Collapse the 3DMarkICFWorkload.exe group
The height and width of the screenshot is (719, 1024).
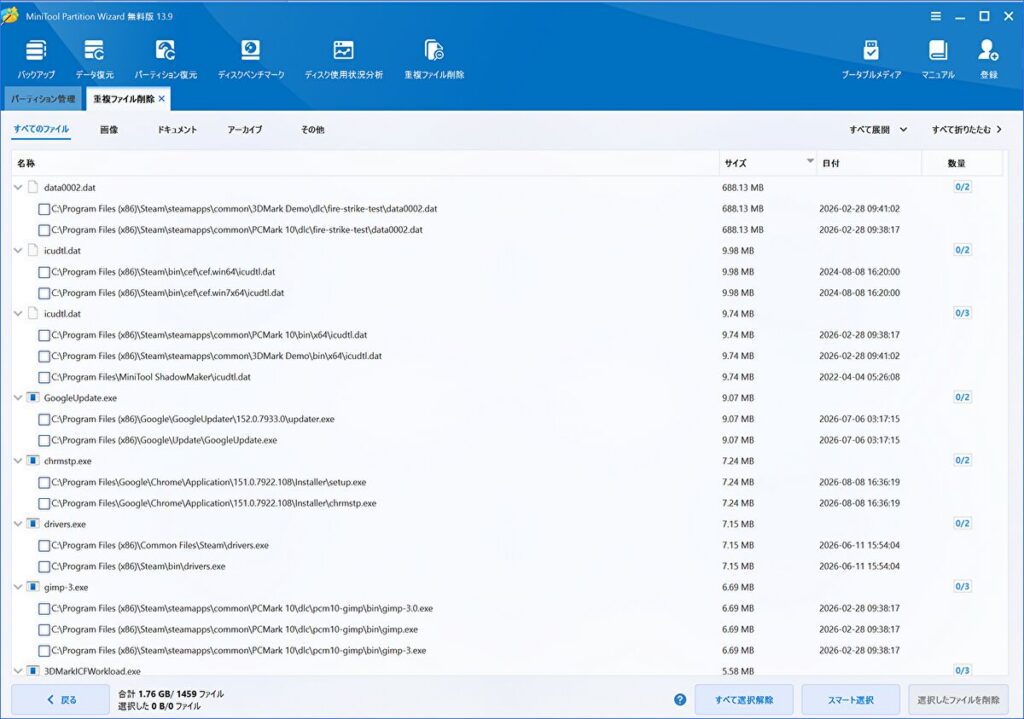tap(18, 671)
